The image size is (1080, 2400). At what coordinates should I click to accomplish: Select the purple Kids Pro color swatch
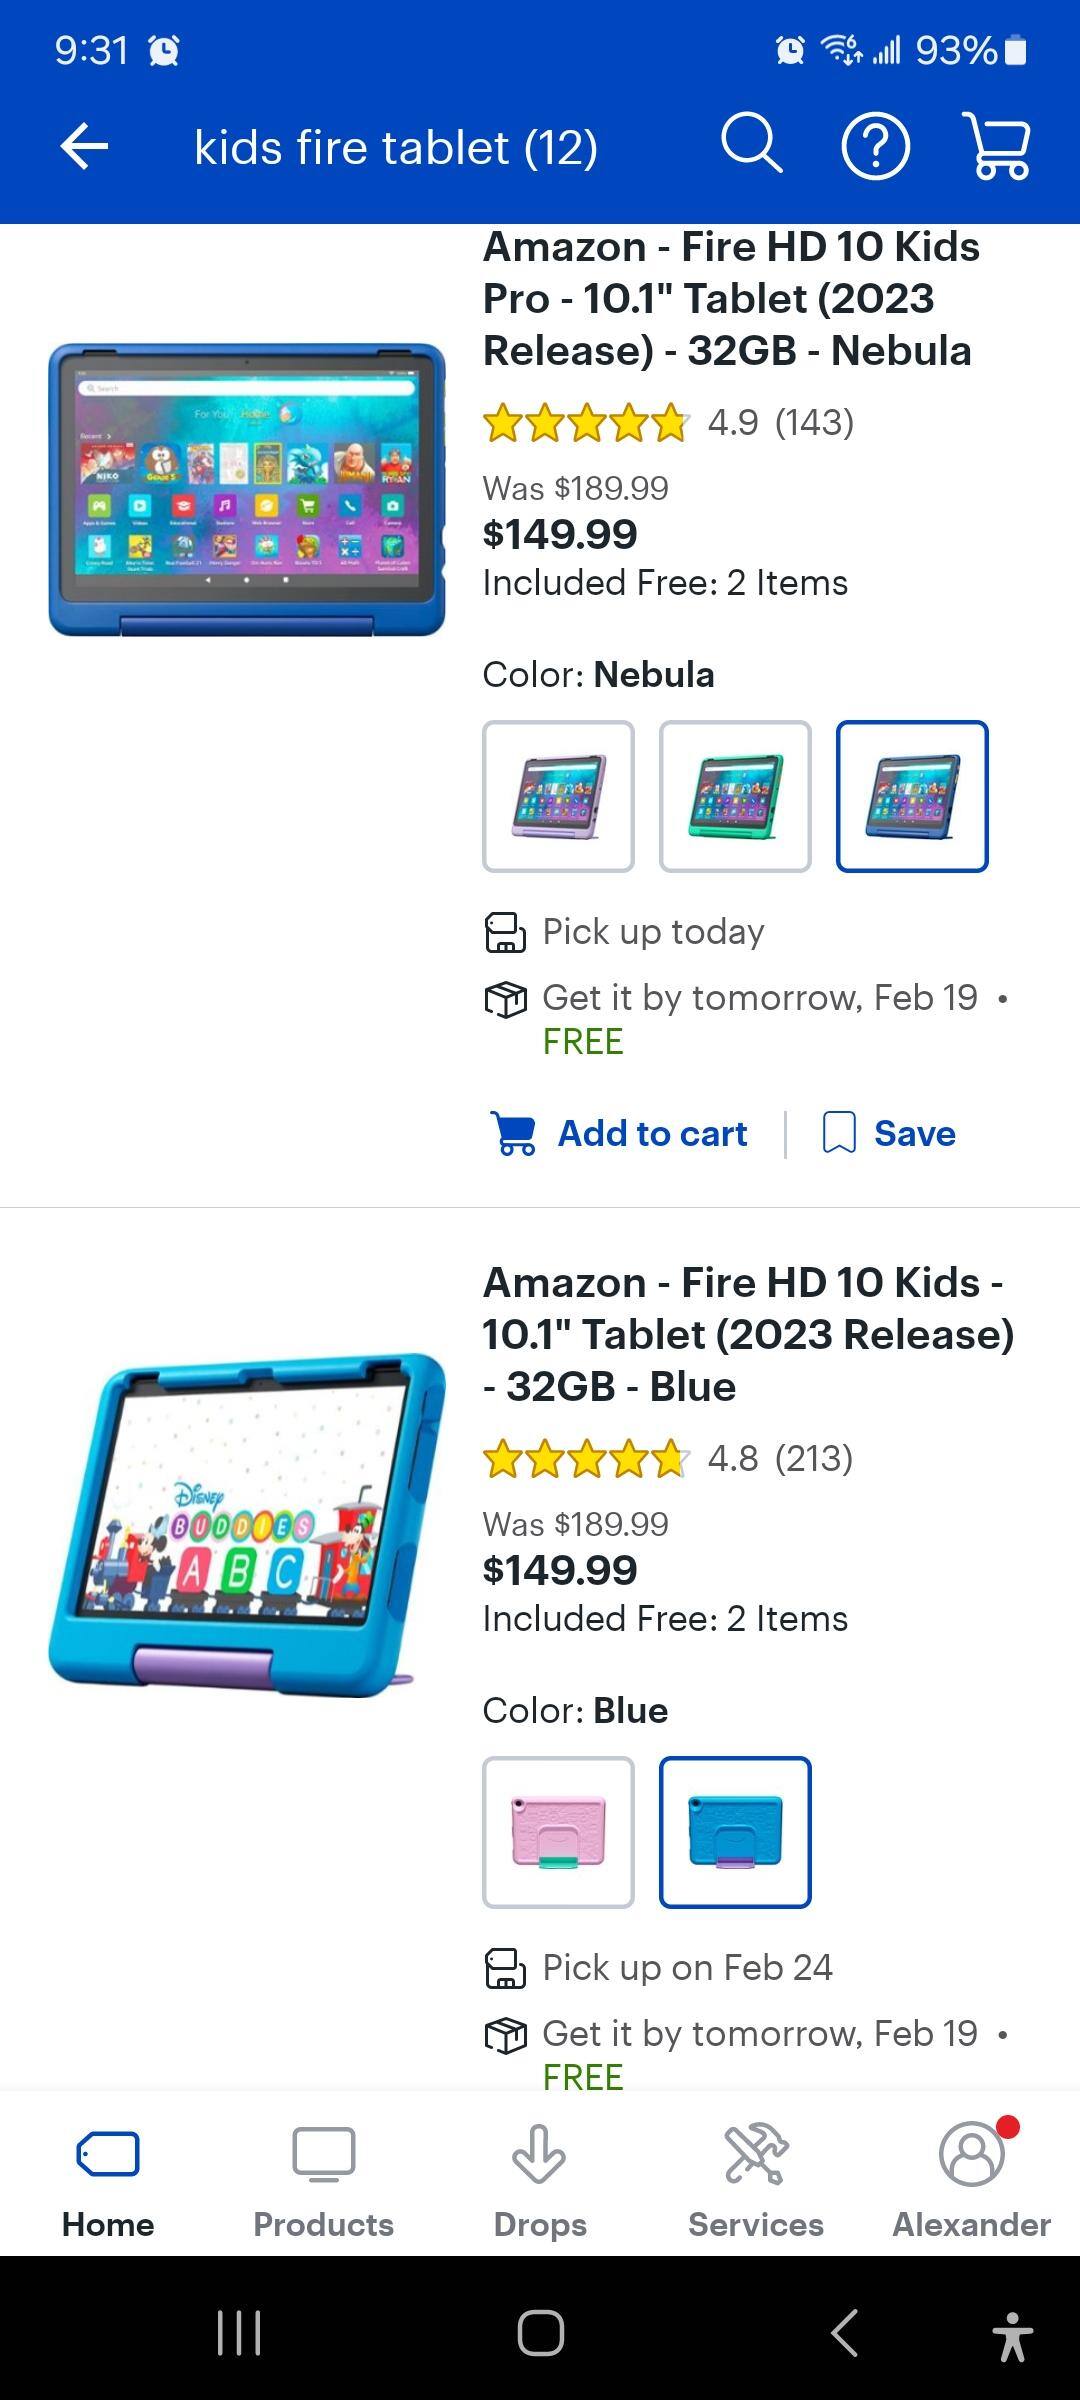click(558, 796)
